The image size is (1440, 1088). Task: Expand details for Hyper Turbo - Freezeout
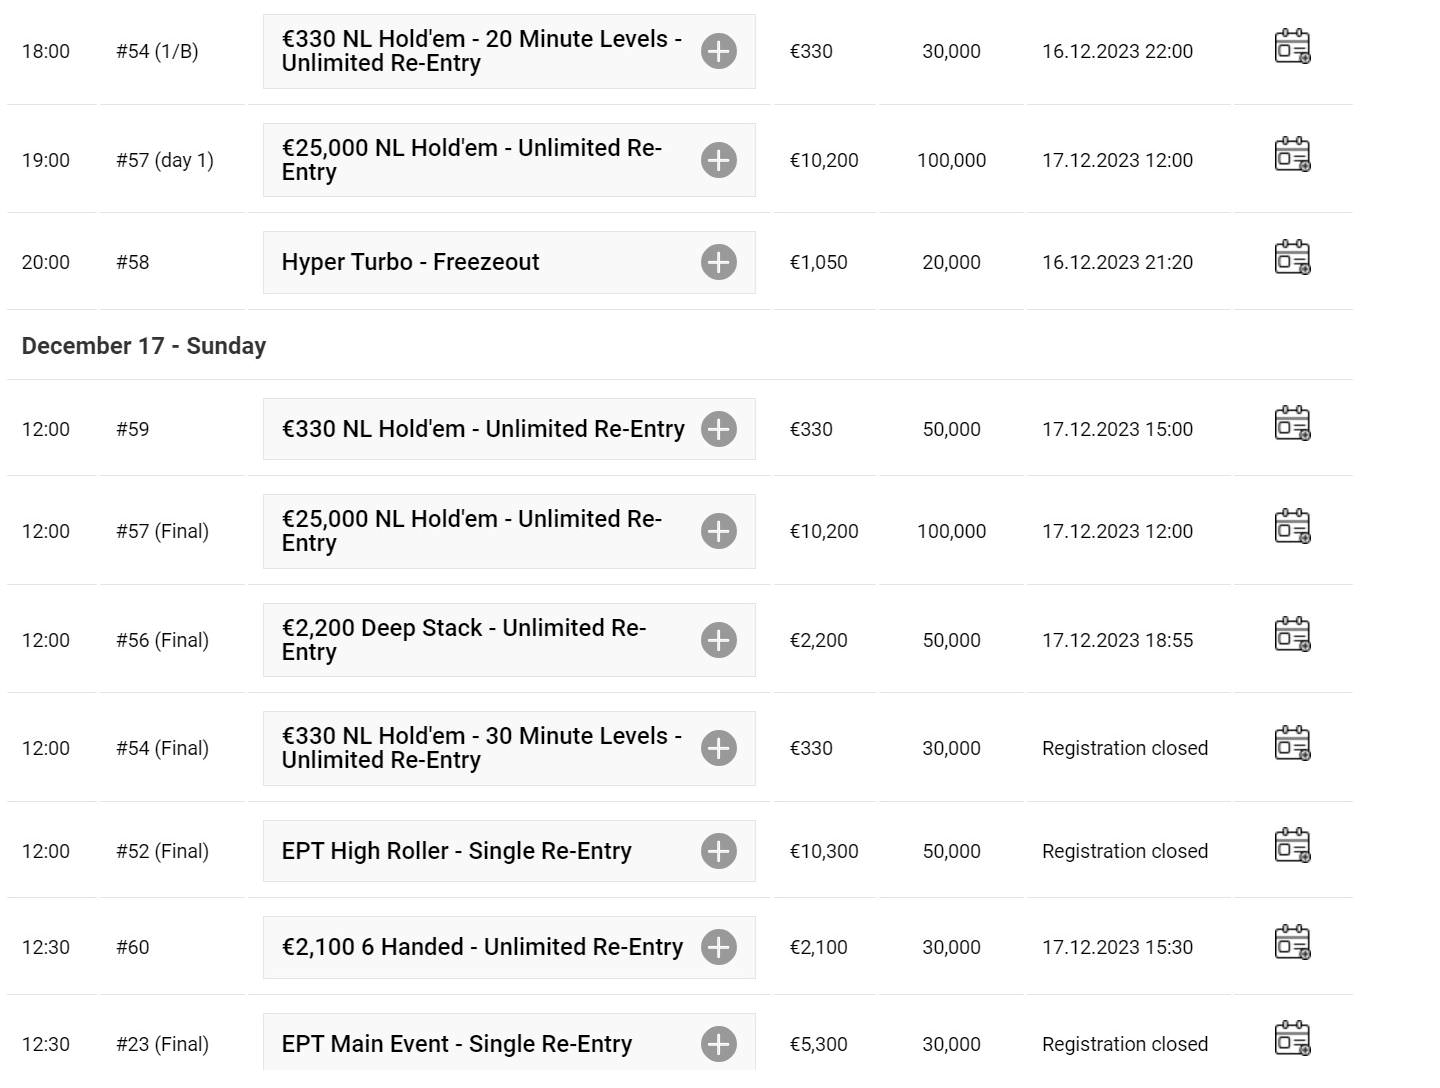click(718, 262)
